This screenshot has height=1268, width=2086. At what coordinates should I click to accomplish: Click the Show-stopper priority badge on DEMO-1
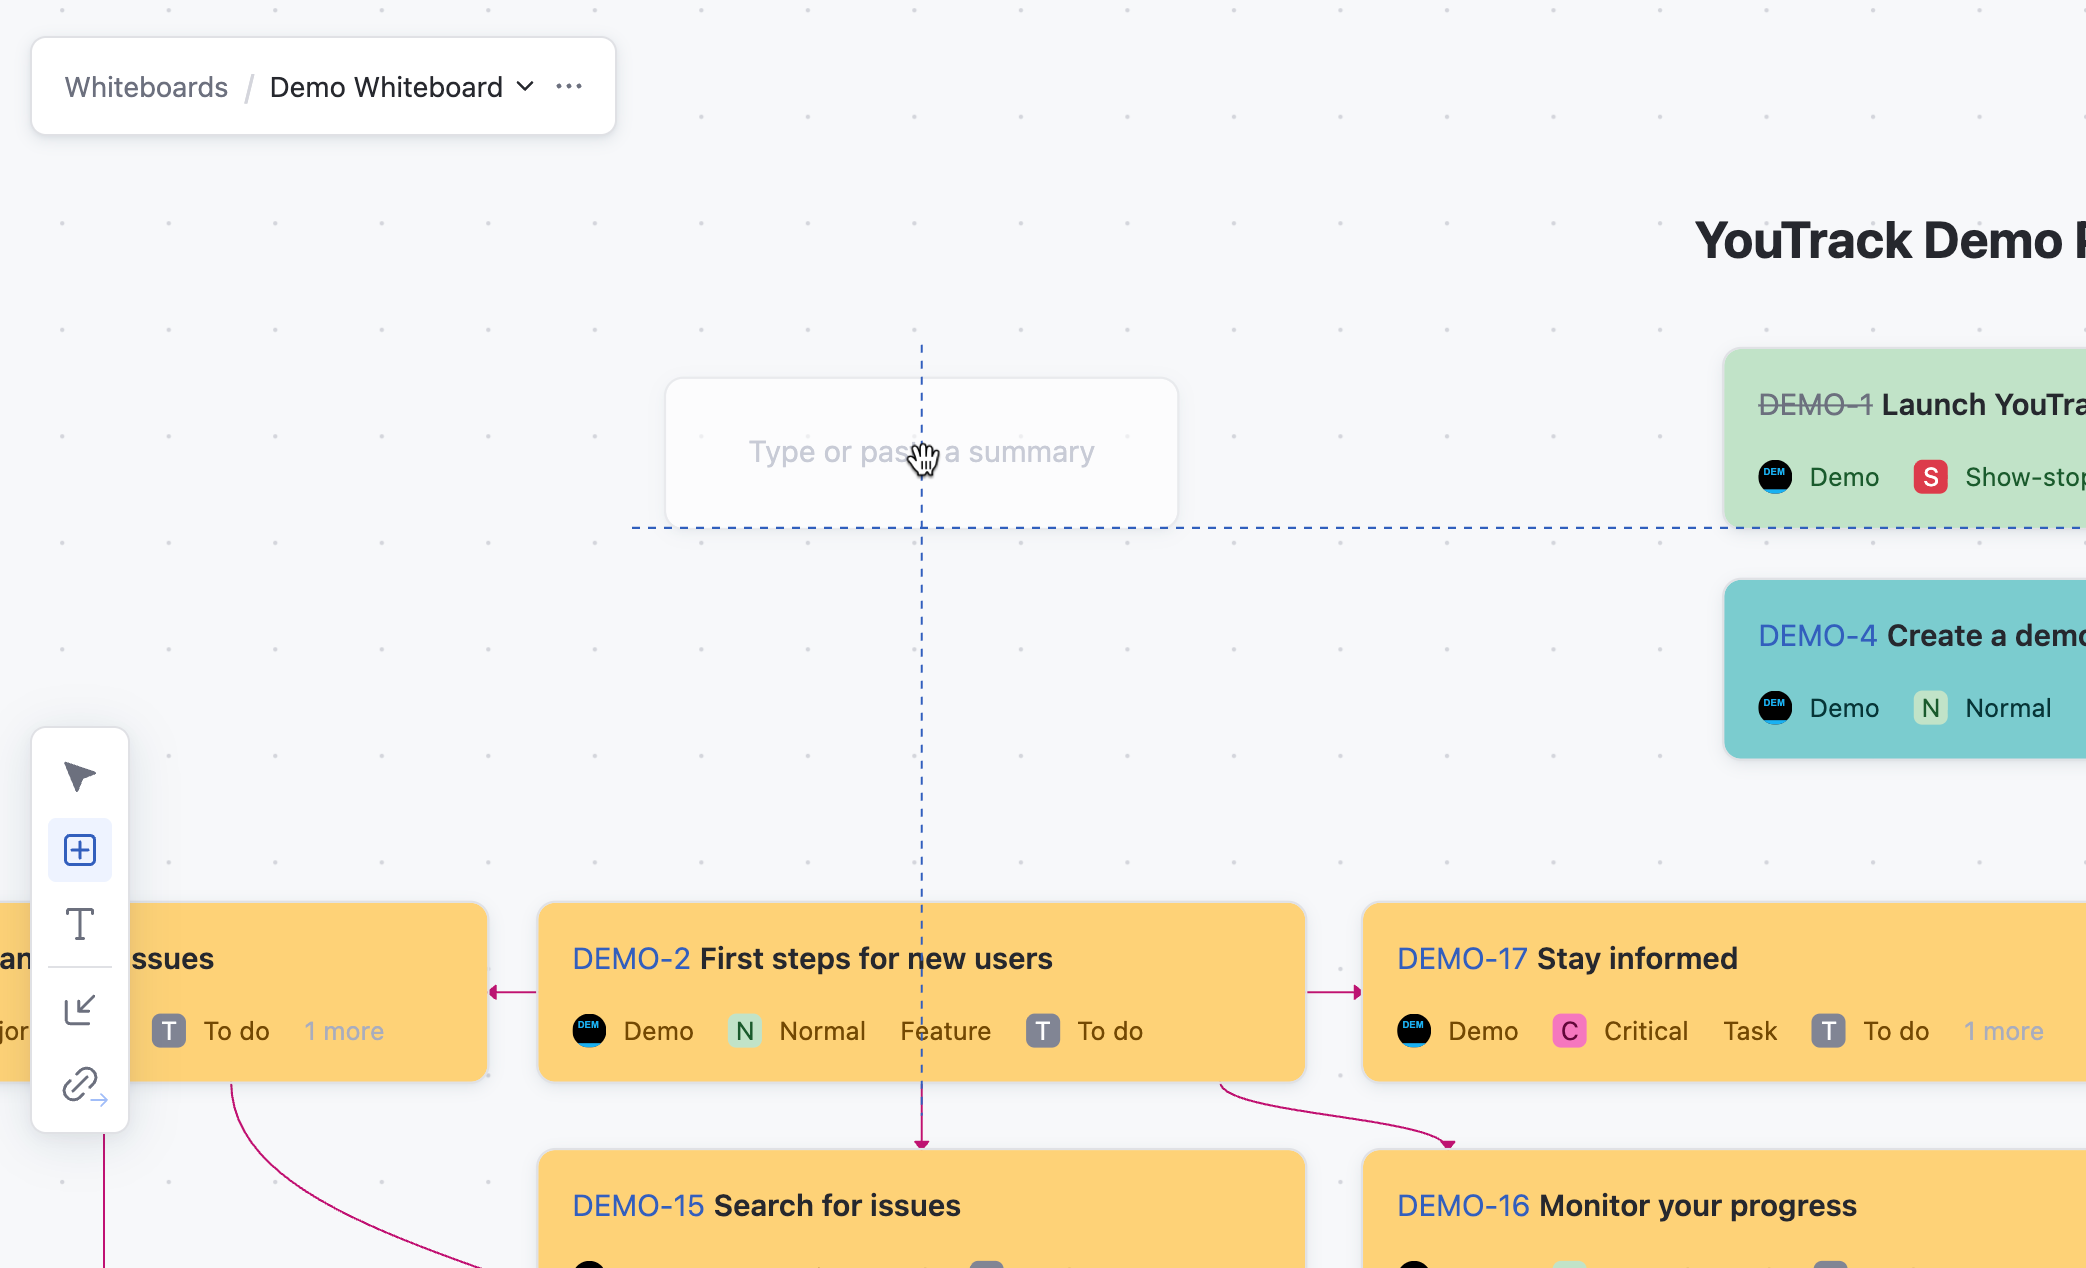[1930, 477]
